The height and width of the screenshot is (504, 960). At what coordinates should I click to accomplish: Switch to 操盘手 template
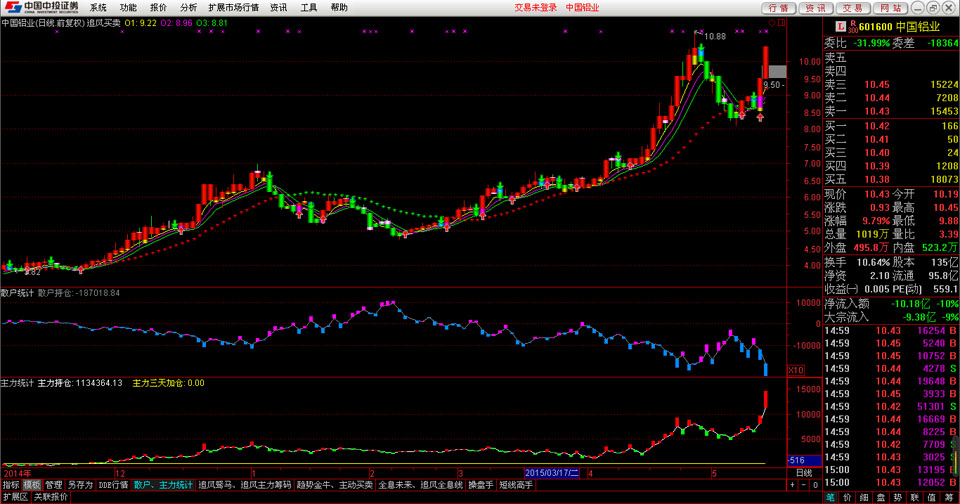click(481, 485)
